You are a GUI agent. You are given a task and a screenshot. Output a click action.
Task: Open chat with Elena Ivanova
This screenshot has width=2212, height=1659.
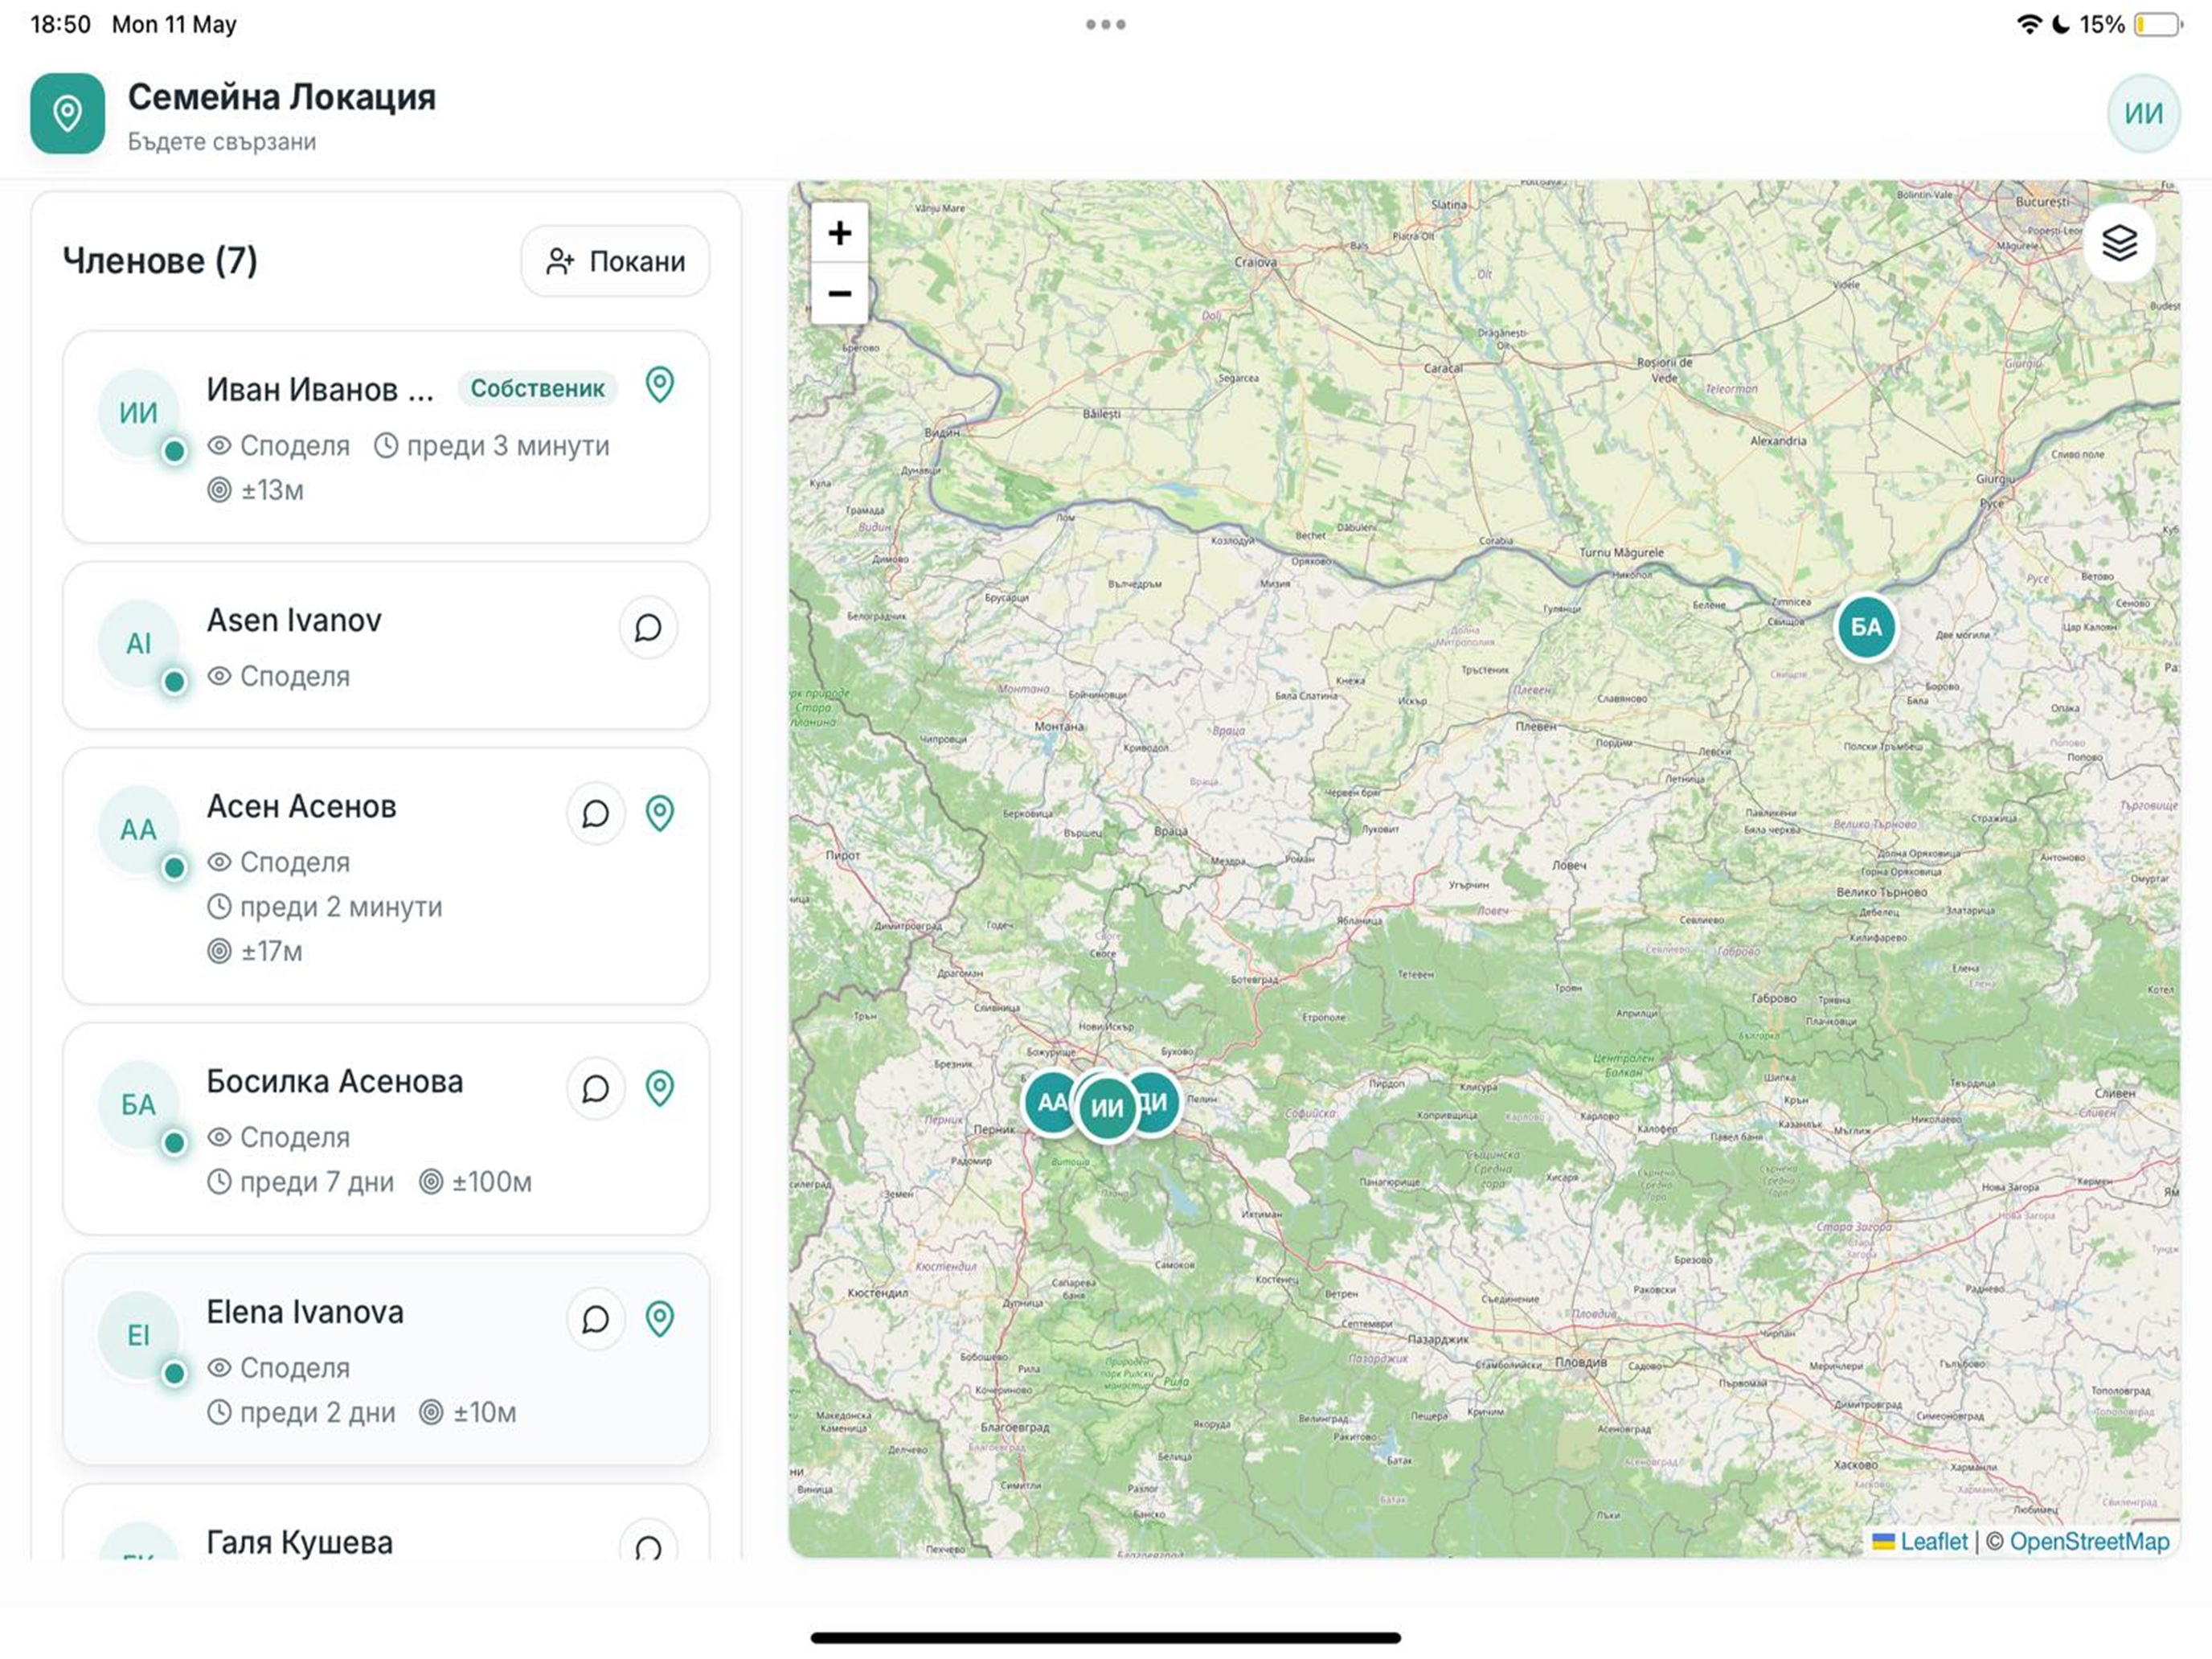[595, 1320]
